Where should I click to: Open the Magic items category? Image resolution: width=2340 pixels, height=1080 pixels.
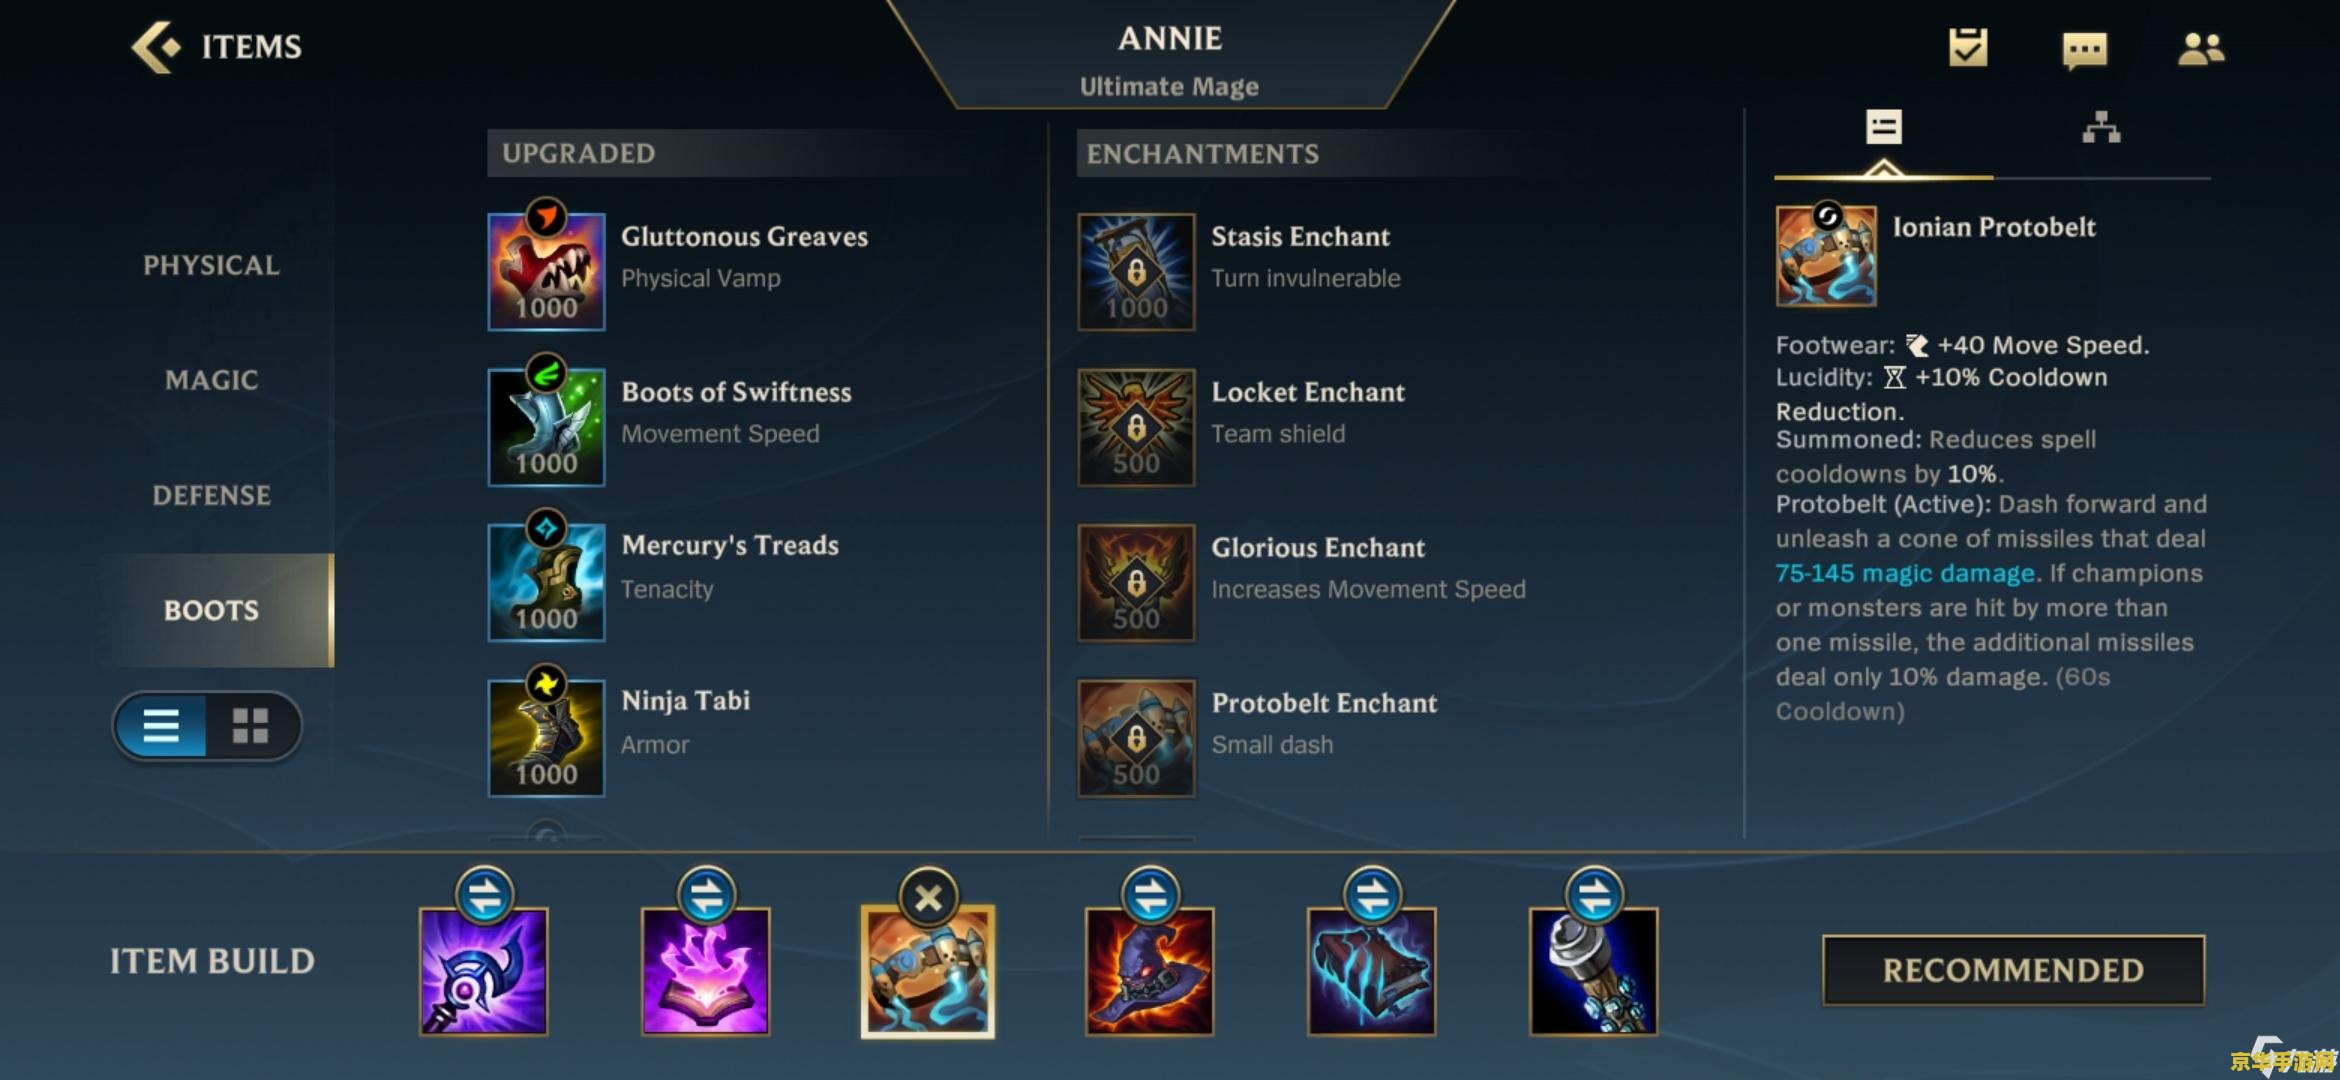point(212,380)
